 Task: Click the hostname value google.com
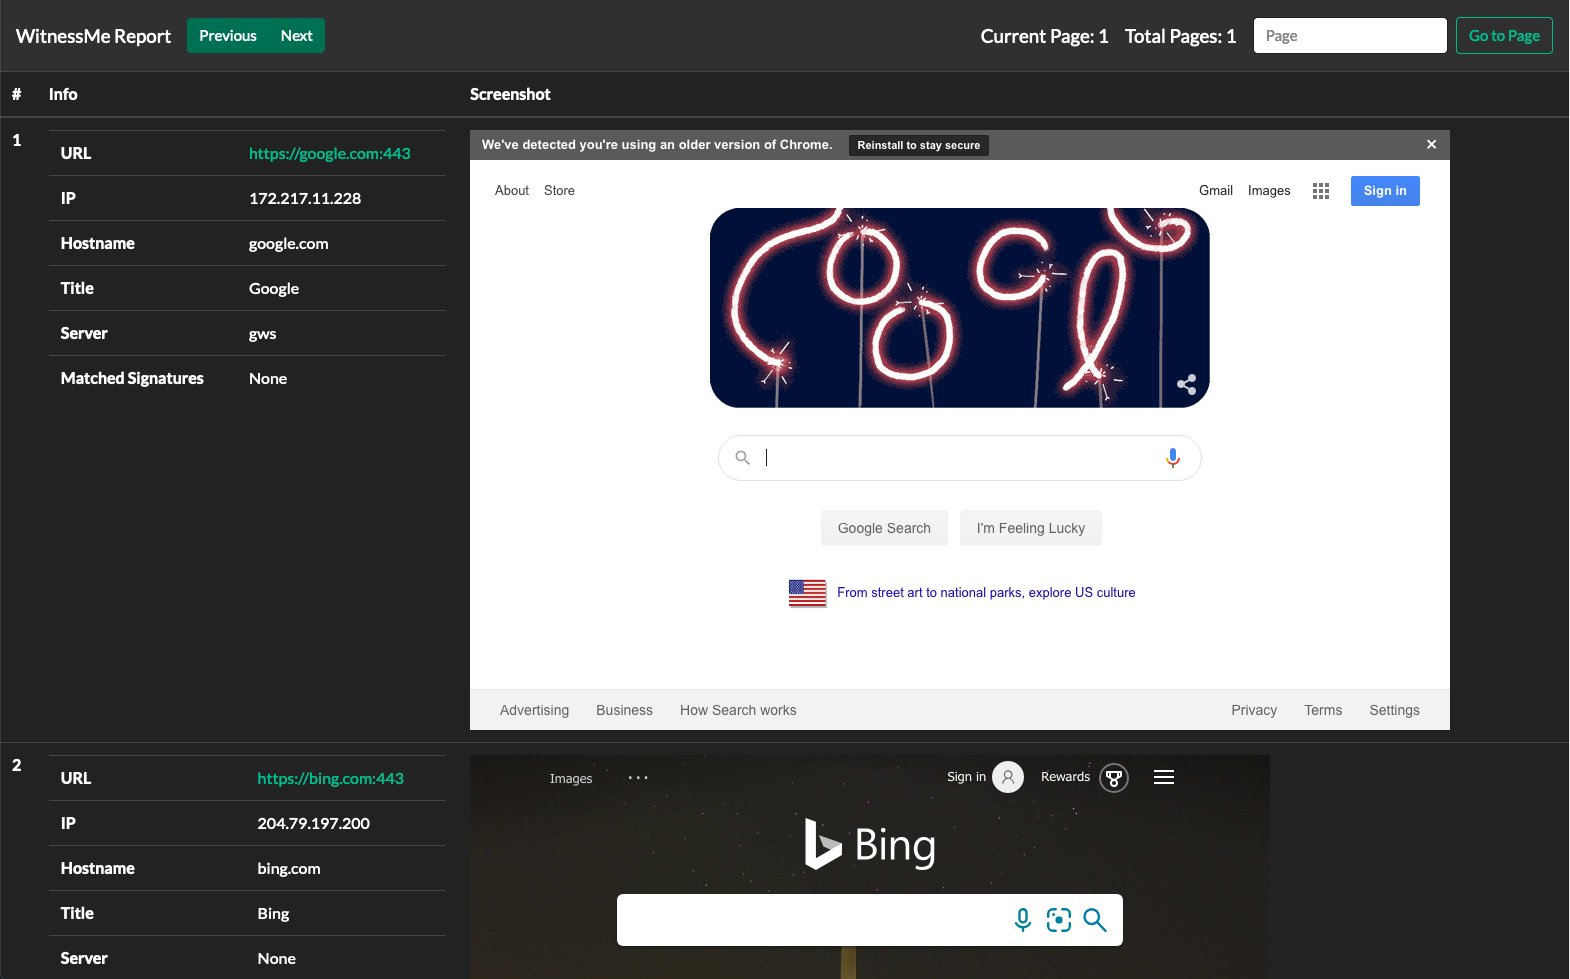tap(289, 244)
